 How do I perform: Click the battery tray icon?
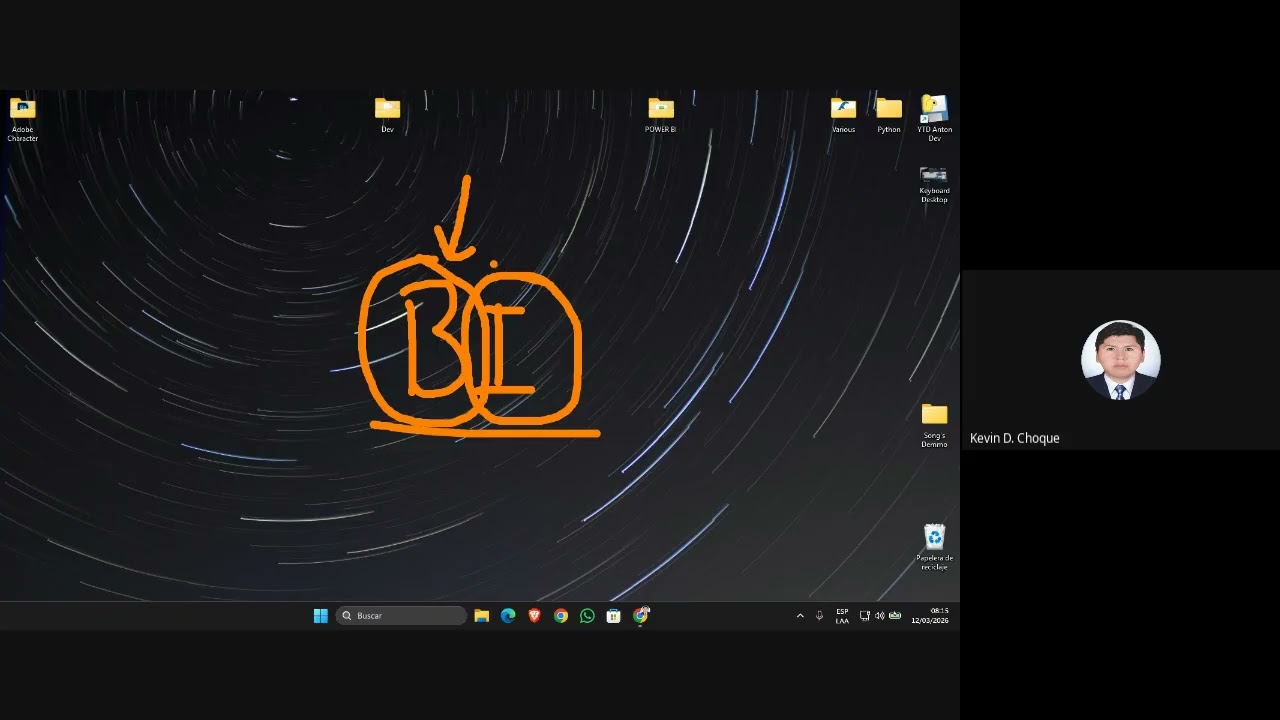895,616
